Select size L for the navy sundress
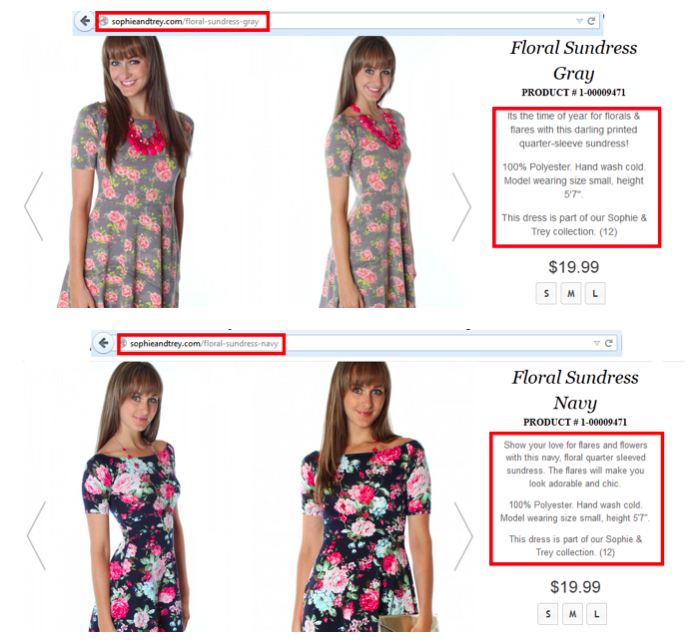This screenshot has height=643, width=696. (x=597, y=614)
